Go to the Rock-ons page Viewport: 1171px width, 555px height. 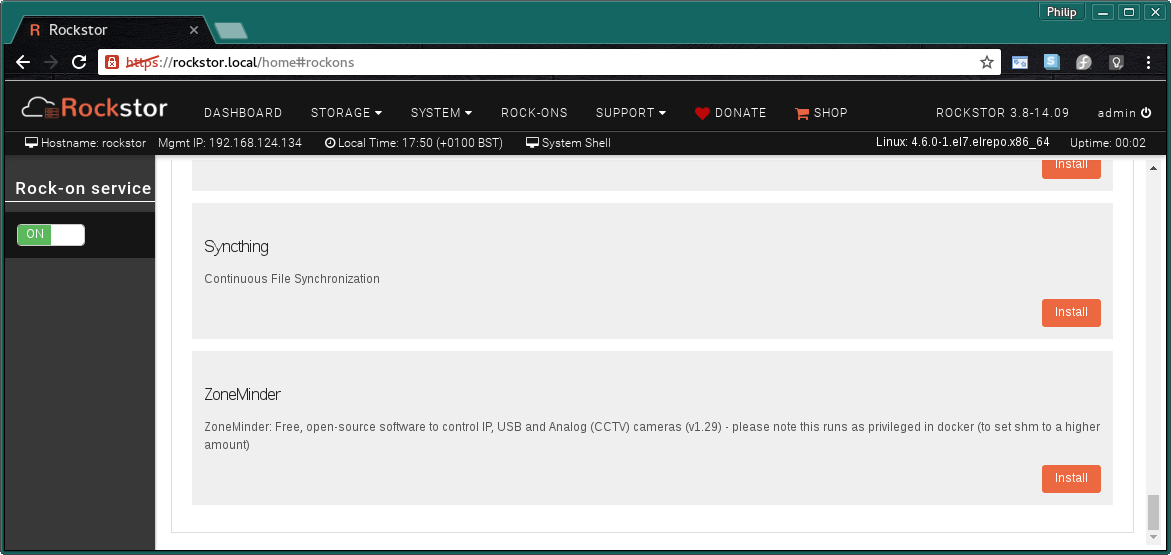point(534,113)
